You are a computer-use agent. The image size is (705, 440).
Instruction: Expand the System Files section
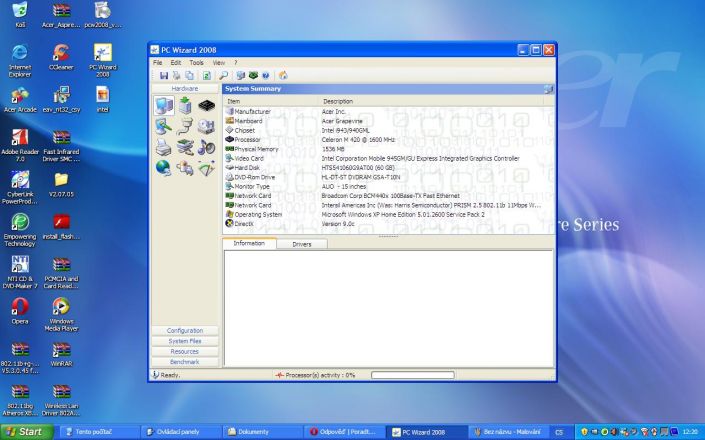tap(185, 341)
